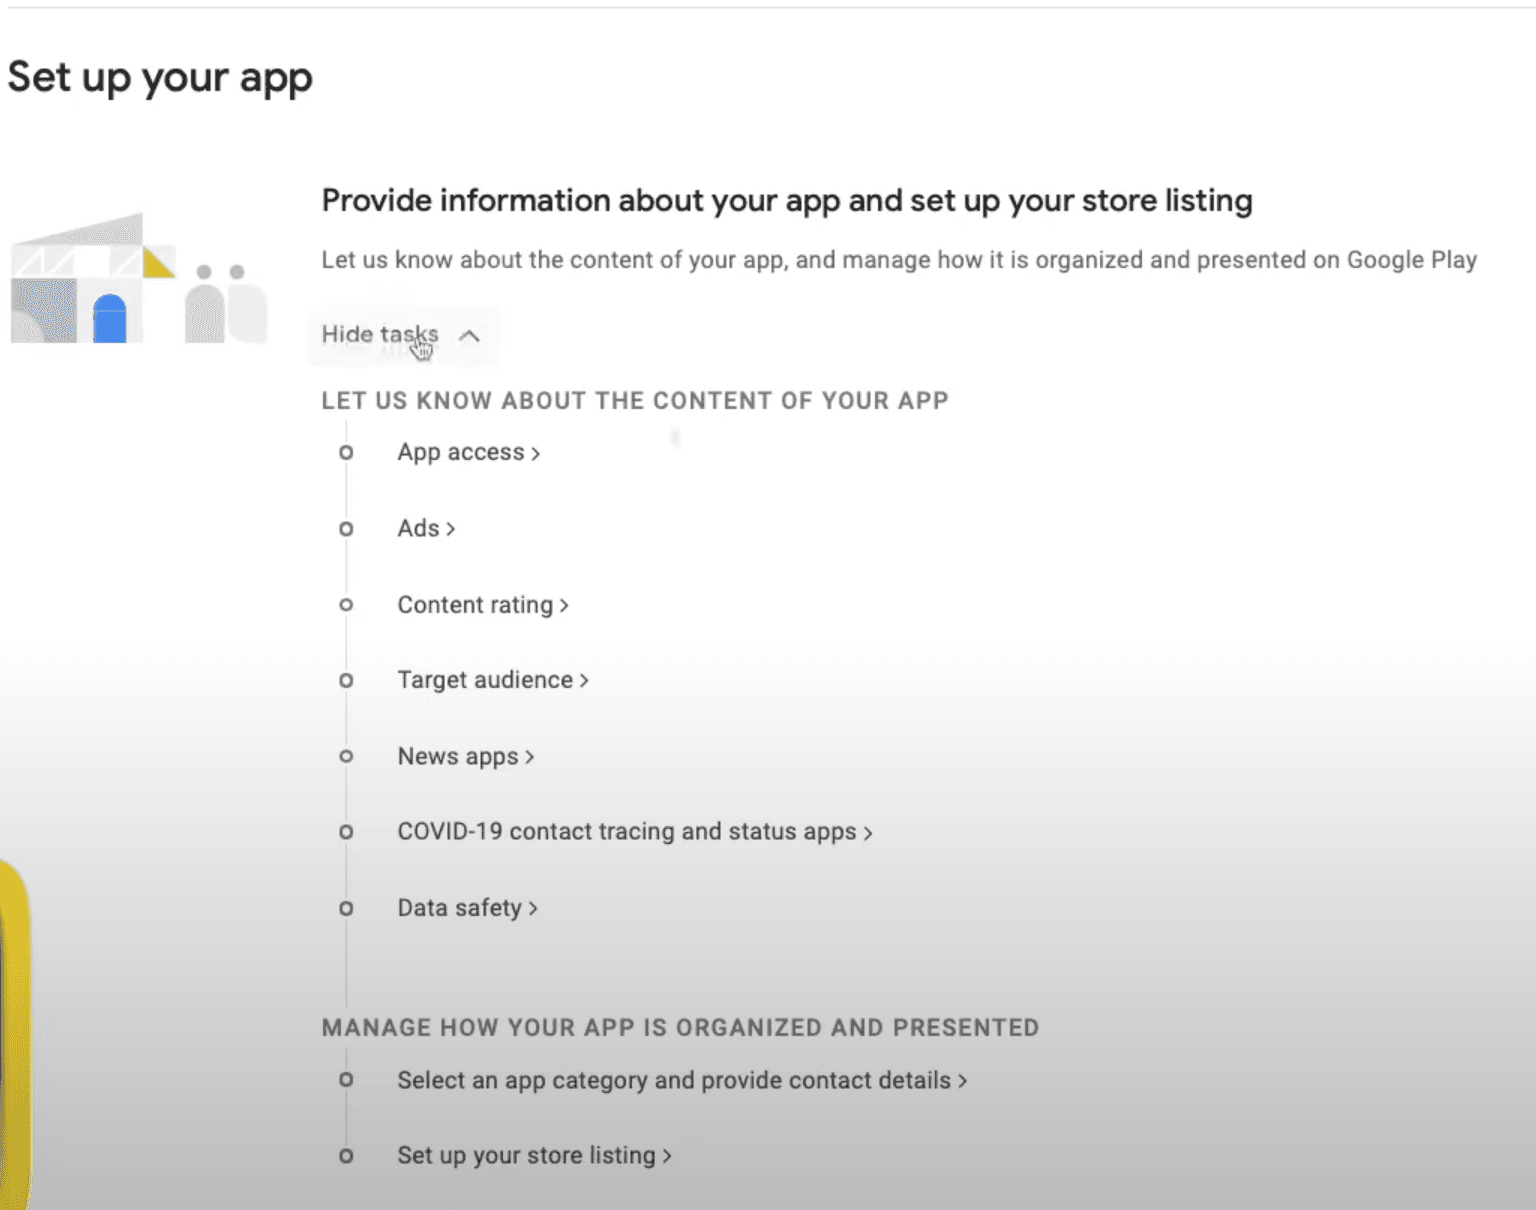1536x1210 pixels.
Task: Open the News apps task
Action: (x=465, y=756)
